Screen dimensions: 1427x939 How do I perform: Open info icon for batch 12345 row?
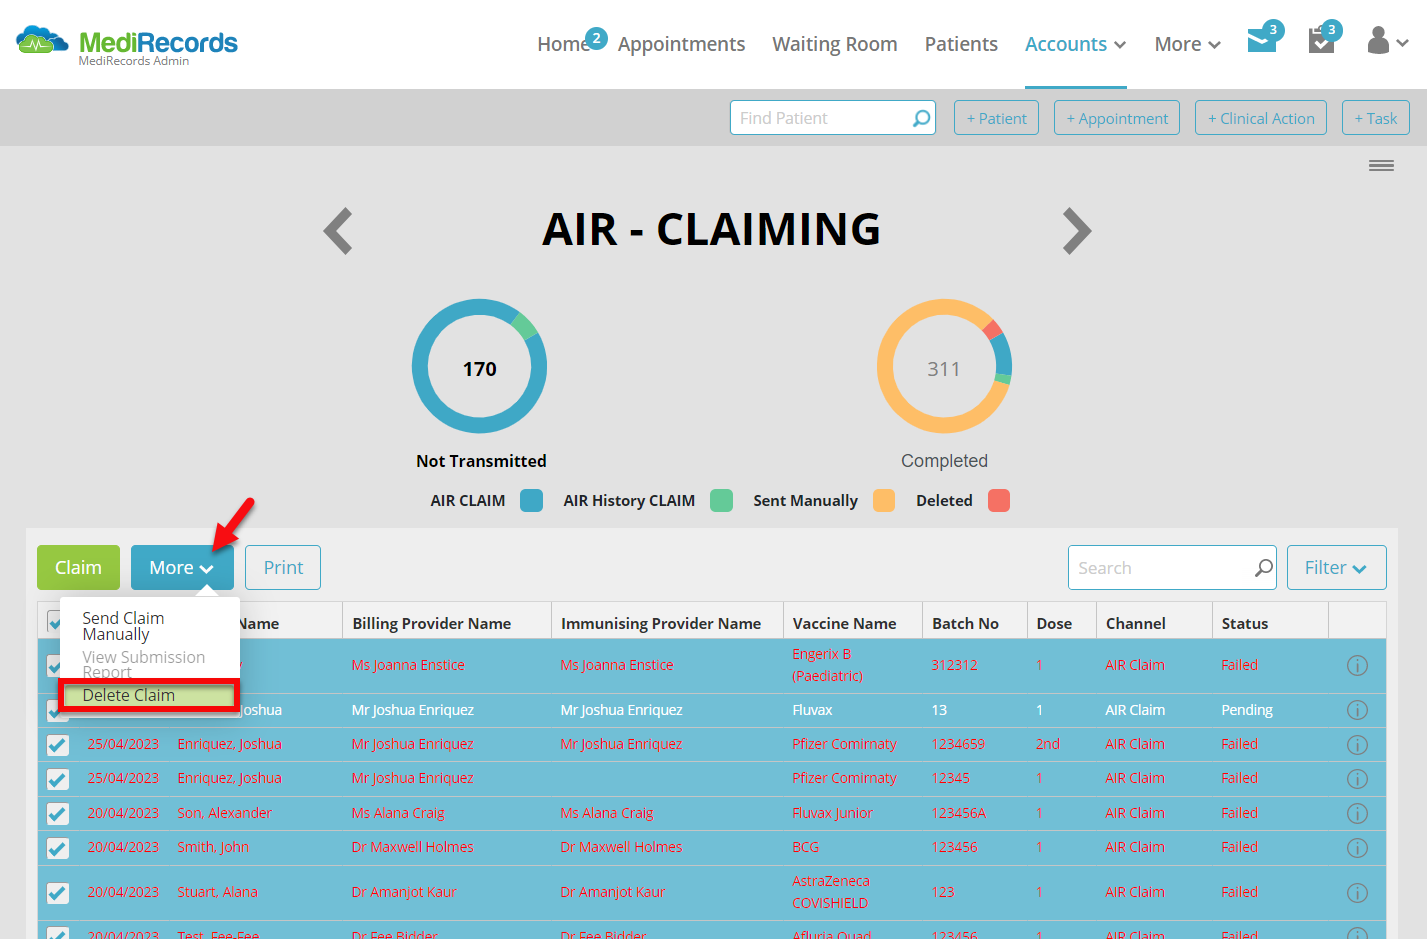pyautogui.click(x=1357, y=779)
